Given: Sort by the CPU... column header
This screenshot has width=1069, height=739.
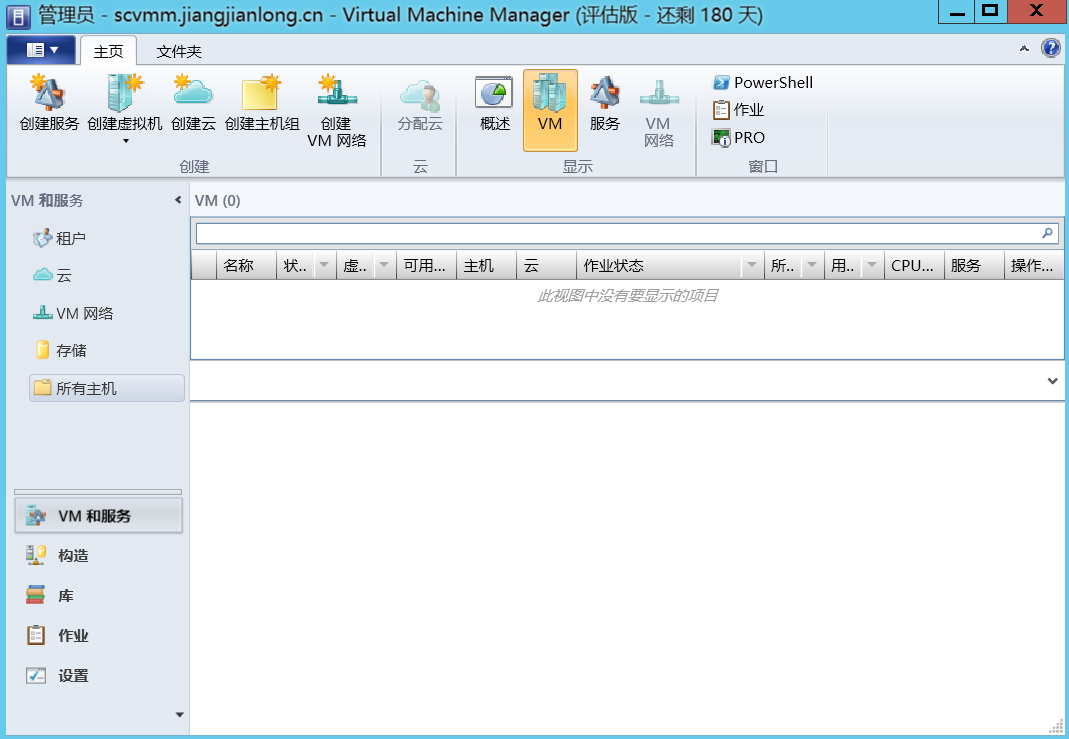Looking at the screenshot, I should (x=914, y=265).
